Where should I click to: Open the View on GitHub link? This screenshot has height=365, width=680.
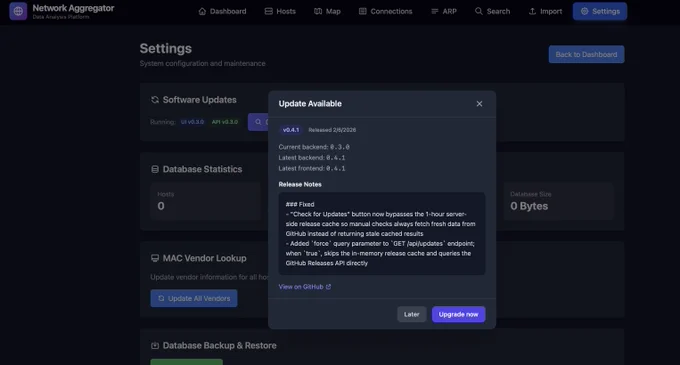305,287
